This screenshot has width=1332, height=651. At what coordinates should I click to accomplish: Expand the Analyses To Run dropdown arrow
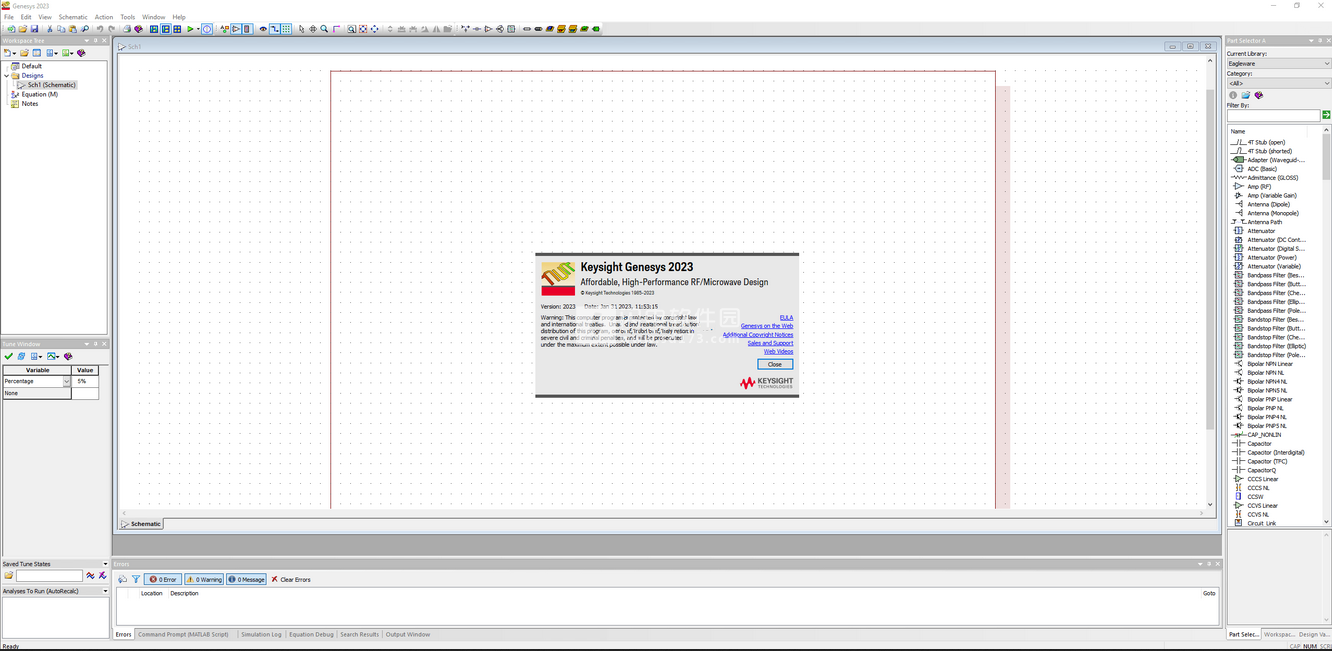point(105,591)
